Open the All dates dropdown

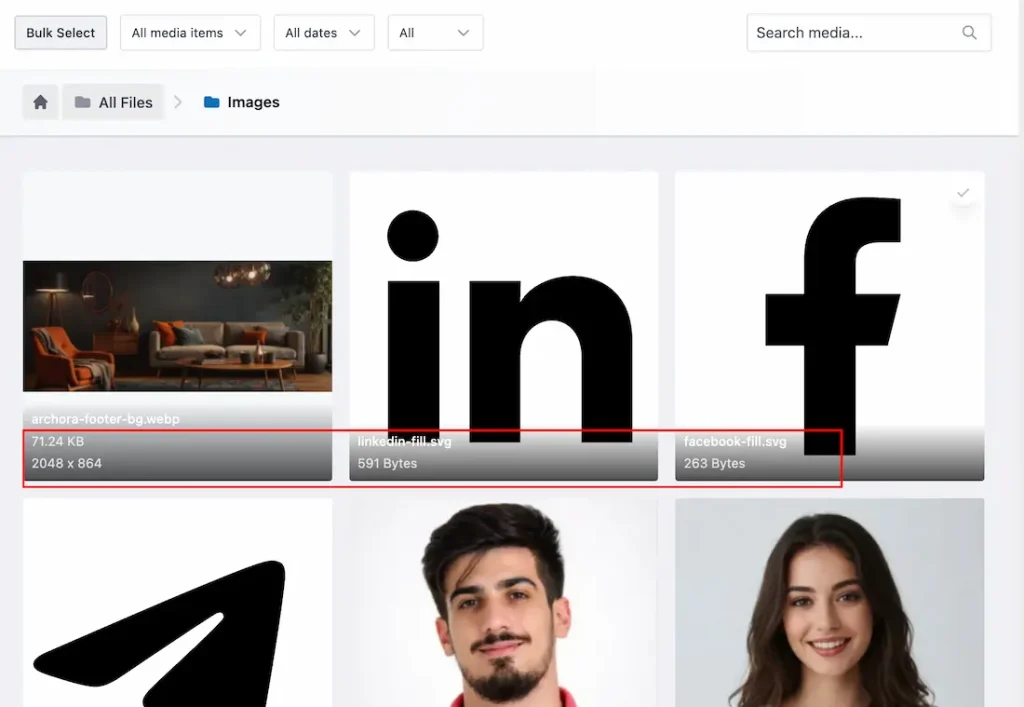(x=324, y=33)
